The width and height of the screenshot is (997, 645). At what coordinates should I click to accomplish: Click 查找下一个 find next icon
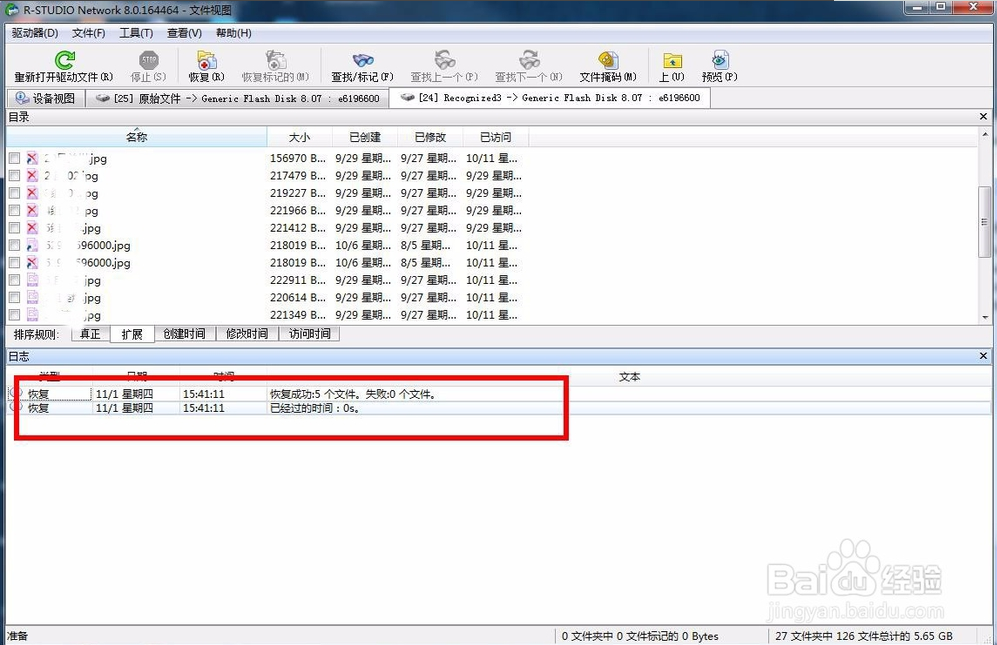click(x=529, y=60)
